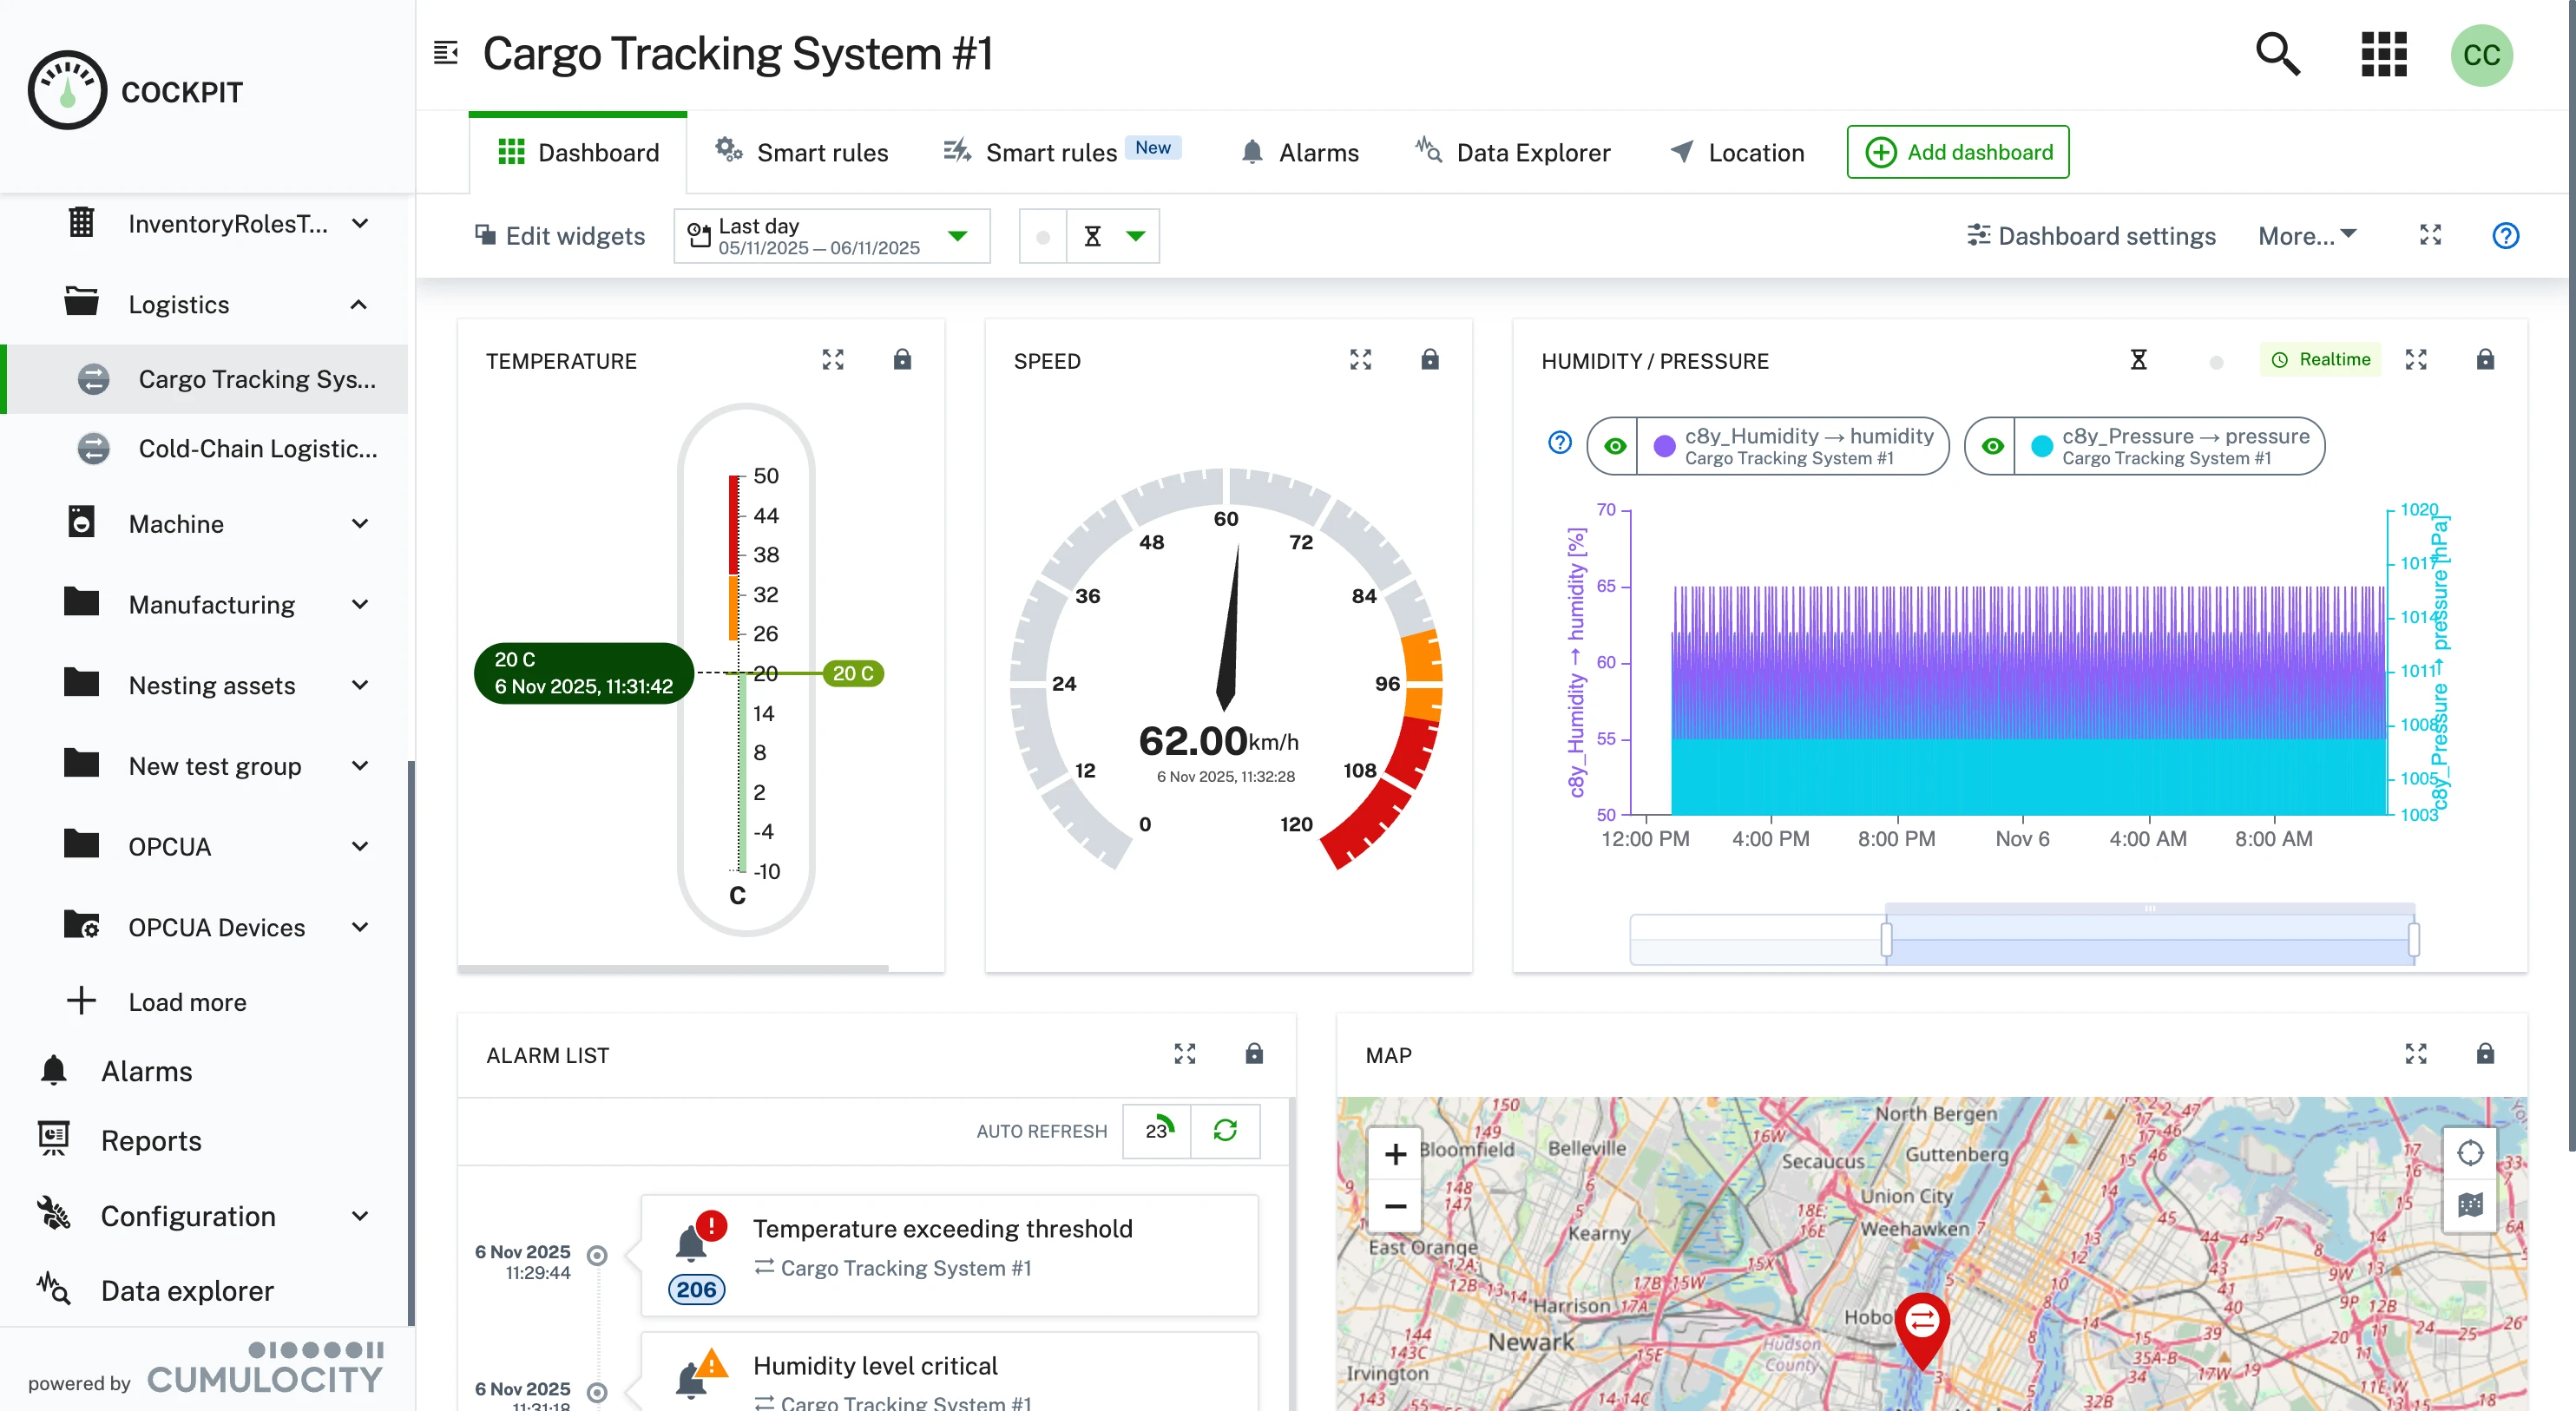Image resolution: width=2576 pixels, height=1411 pixels.
Task: Open the Last day date range dropdown
Action: [x=831, y=236]
